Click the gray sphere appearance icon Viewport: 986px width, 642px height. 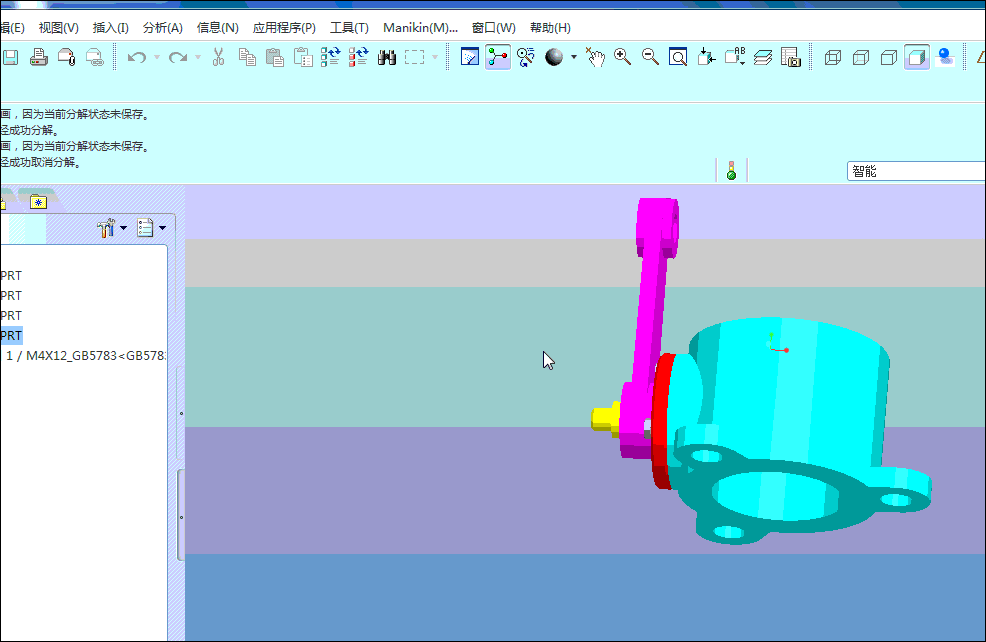554,57
